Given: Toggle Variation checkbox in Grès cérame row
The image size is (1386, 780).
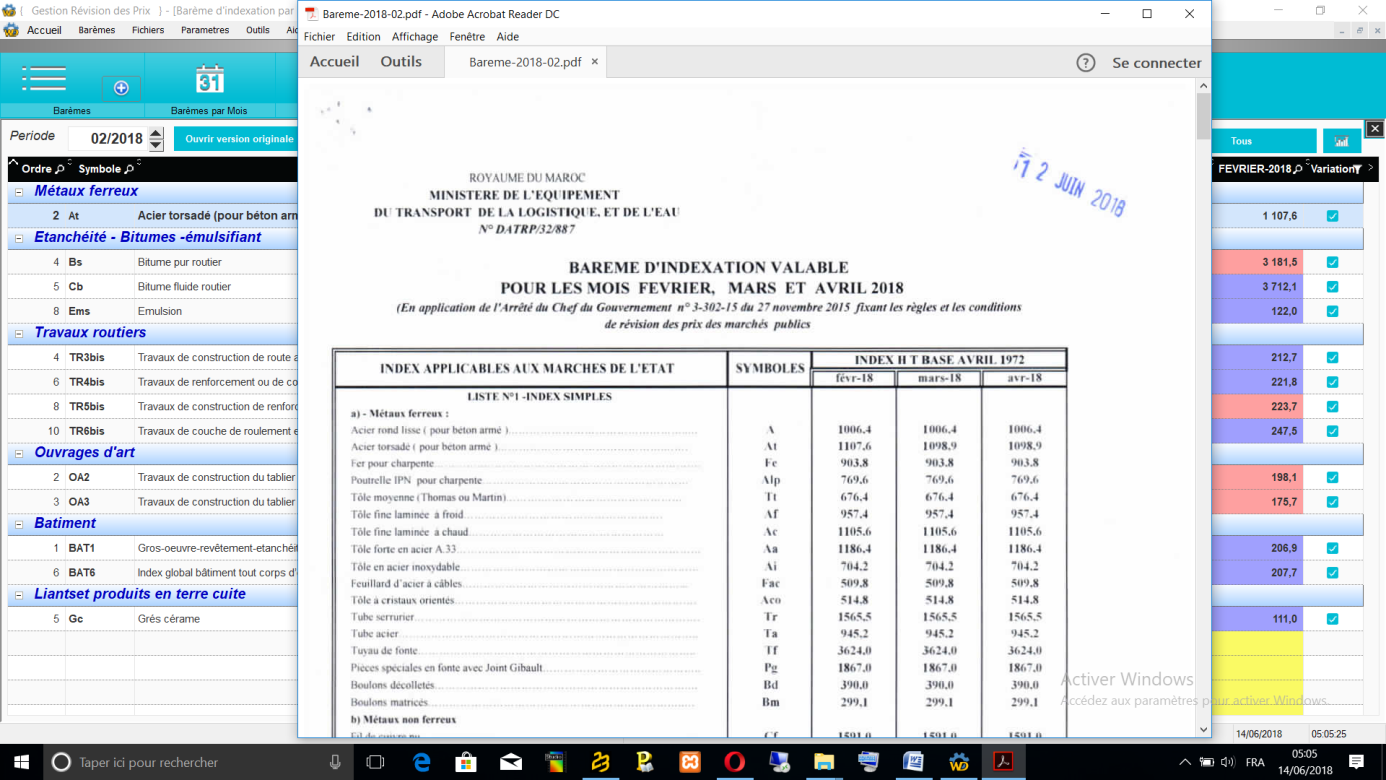Looking at the screenshot, I should pyautogui.click(x=1332, y=619).
